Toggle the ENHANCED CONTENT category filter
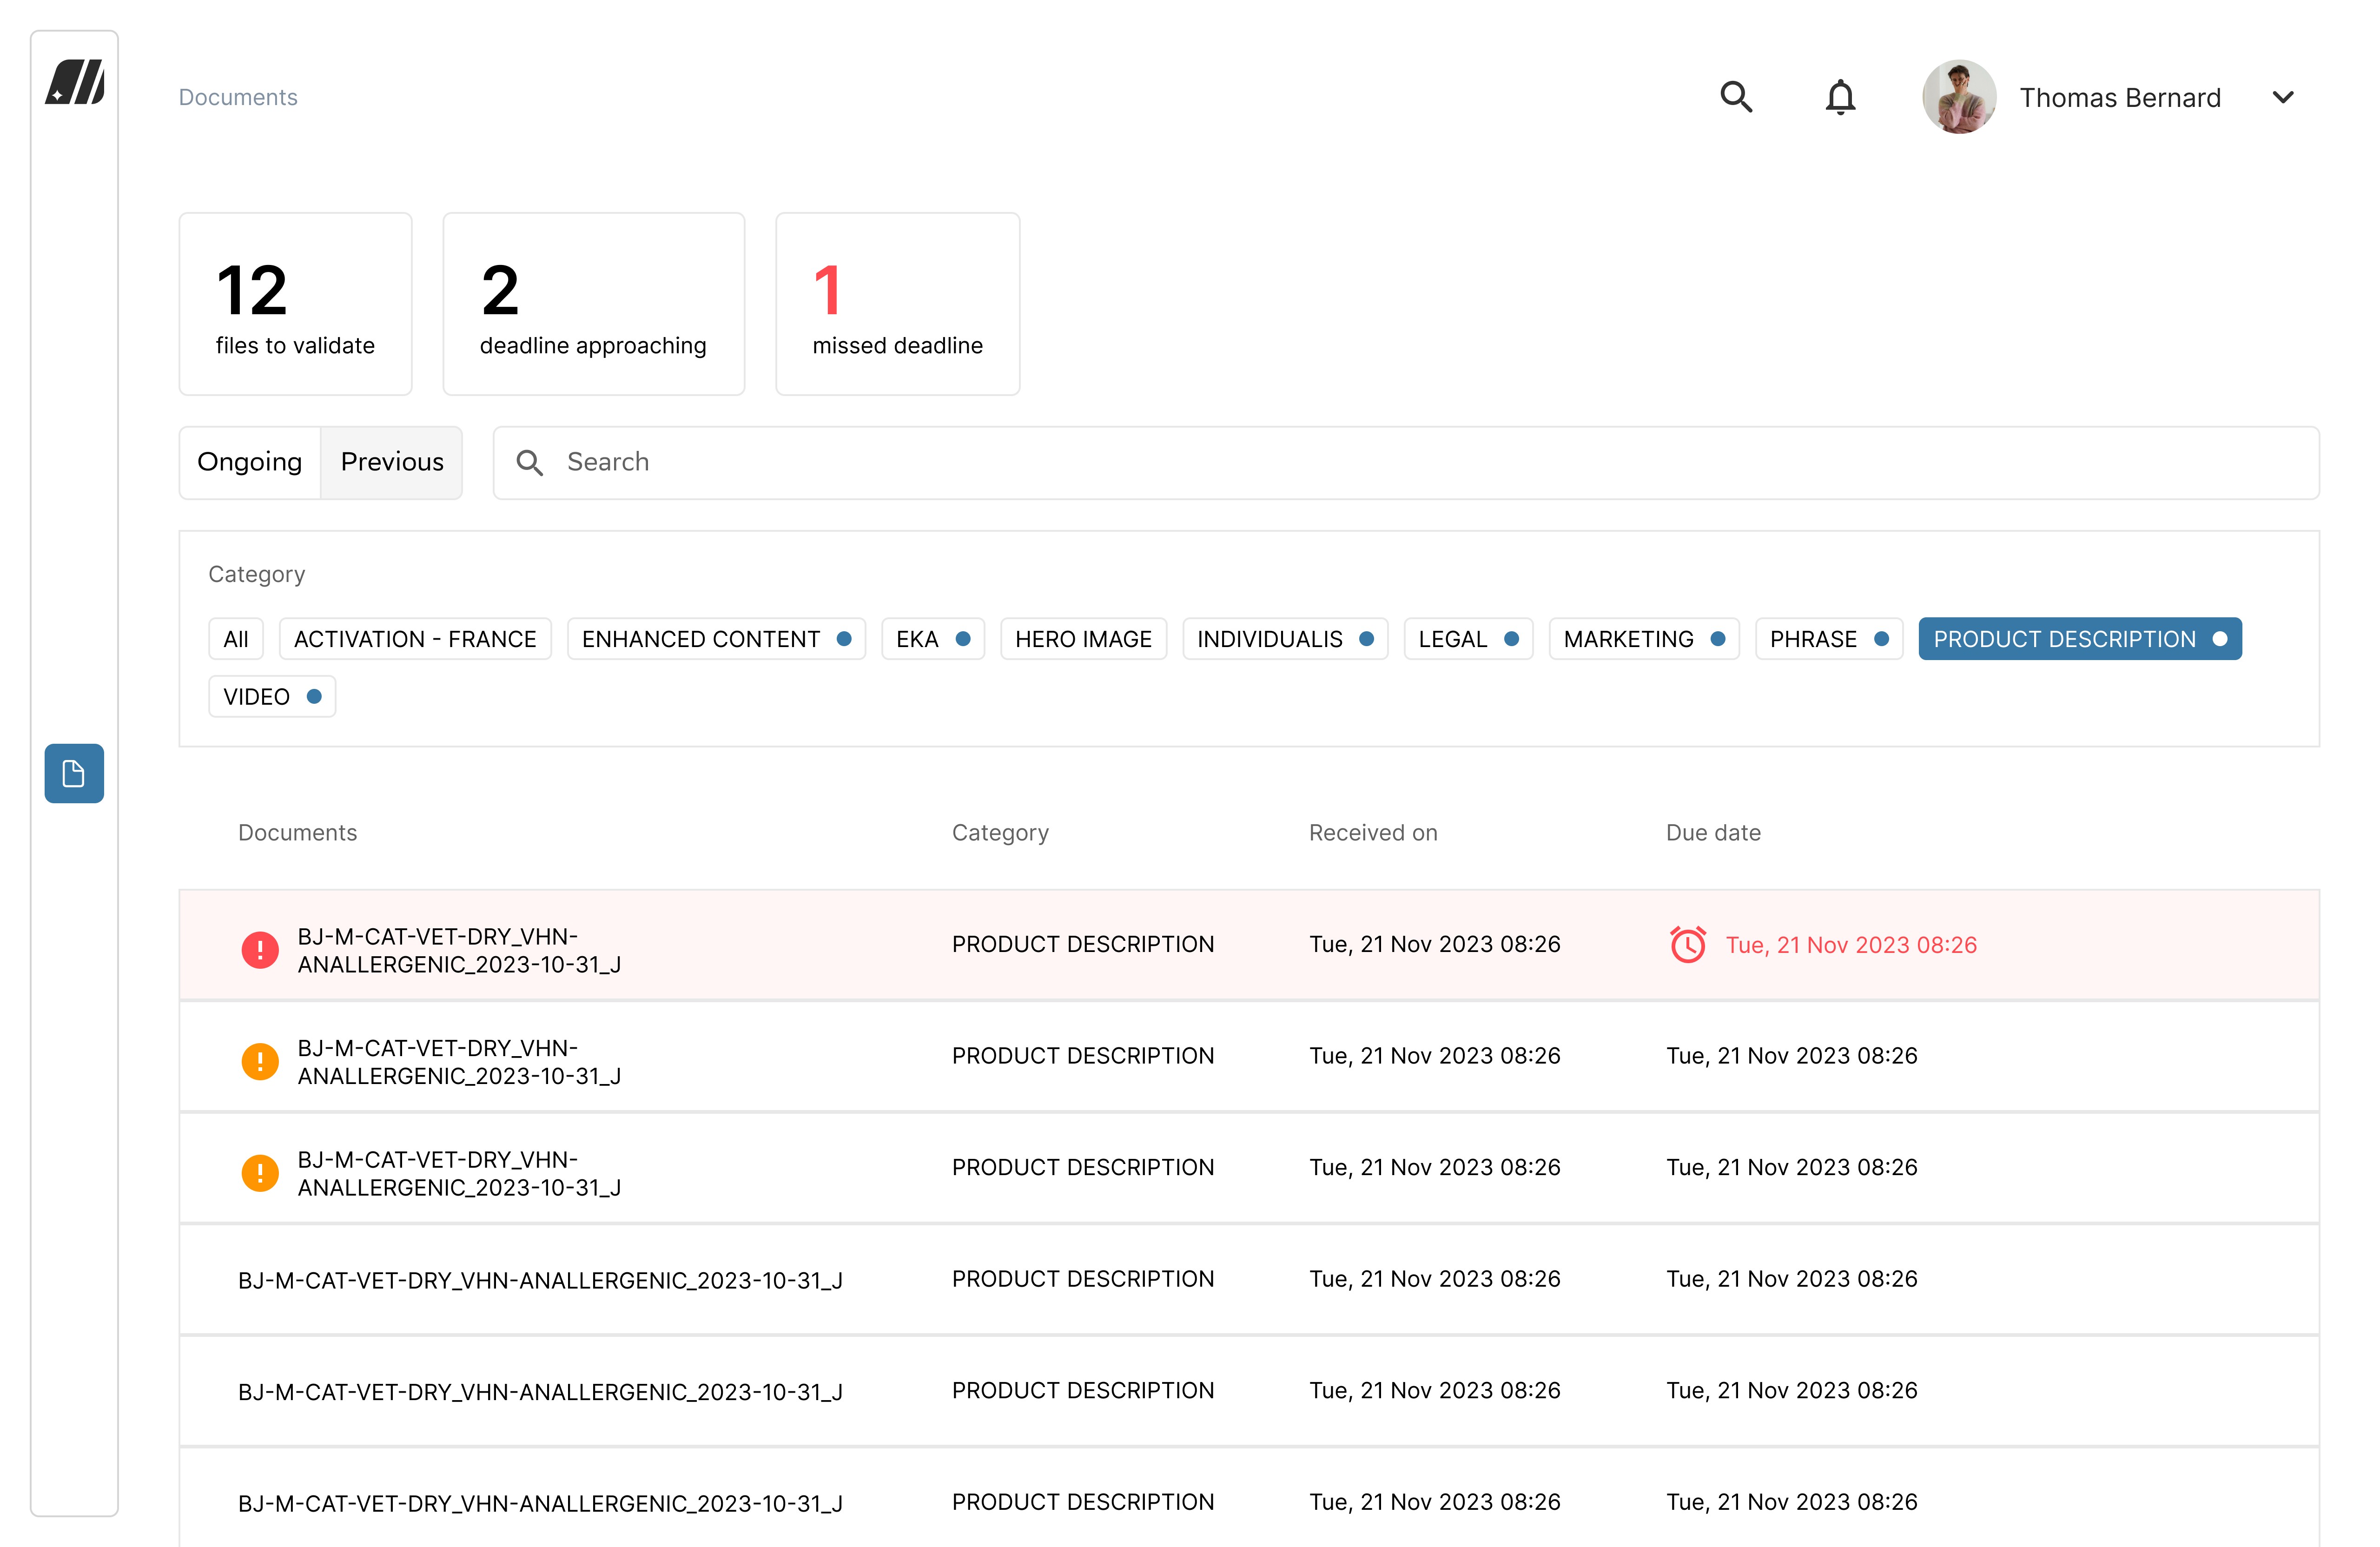The width and height of the screenshot is (2380, 1547). pos(715,639)
